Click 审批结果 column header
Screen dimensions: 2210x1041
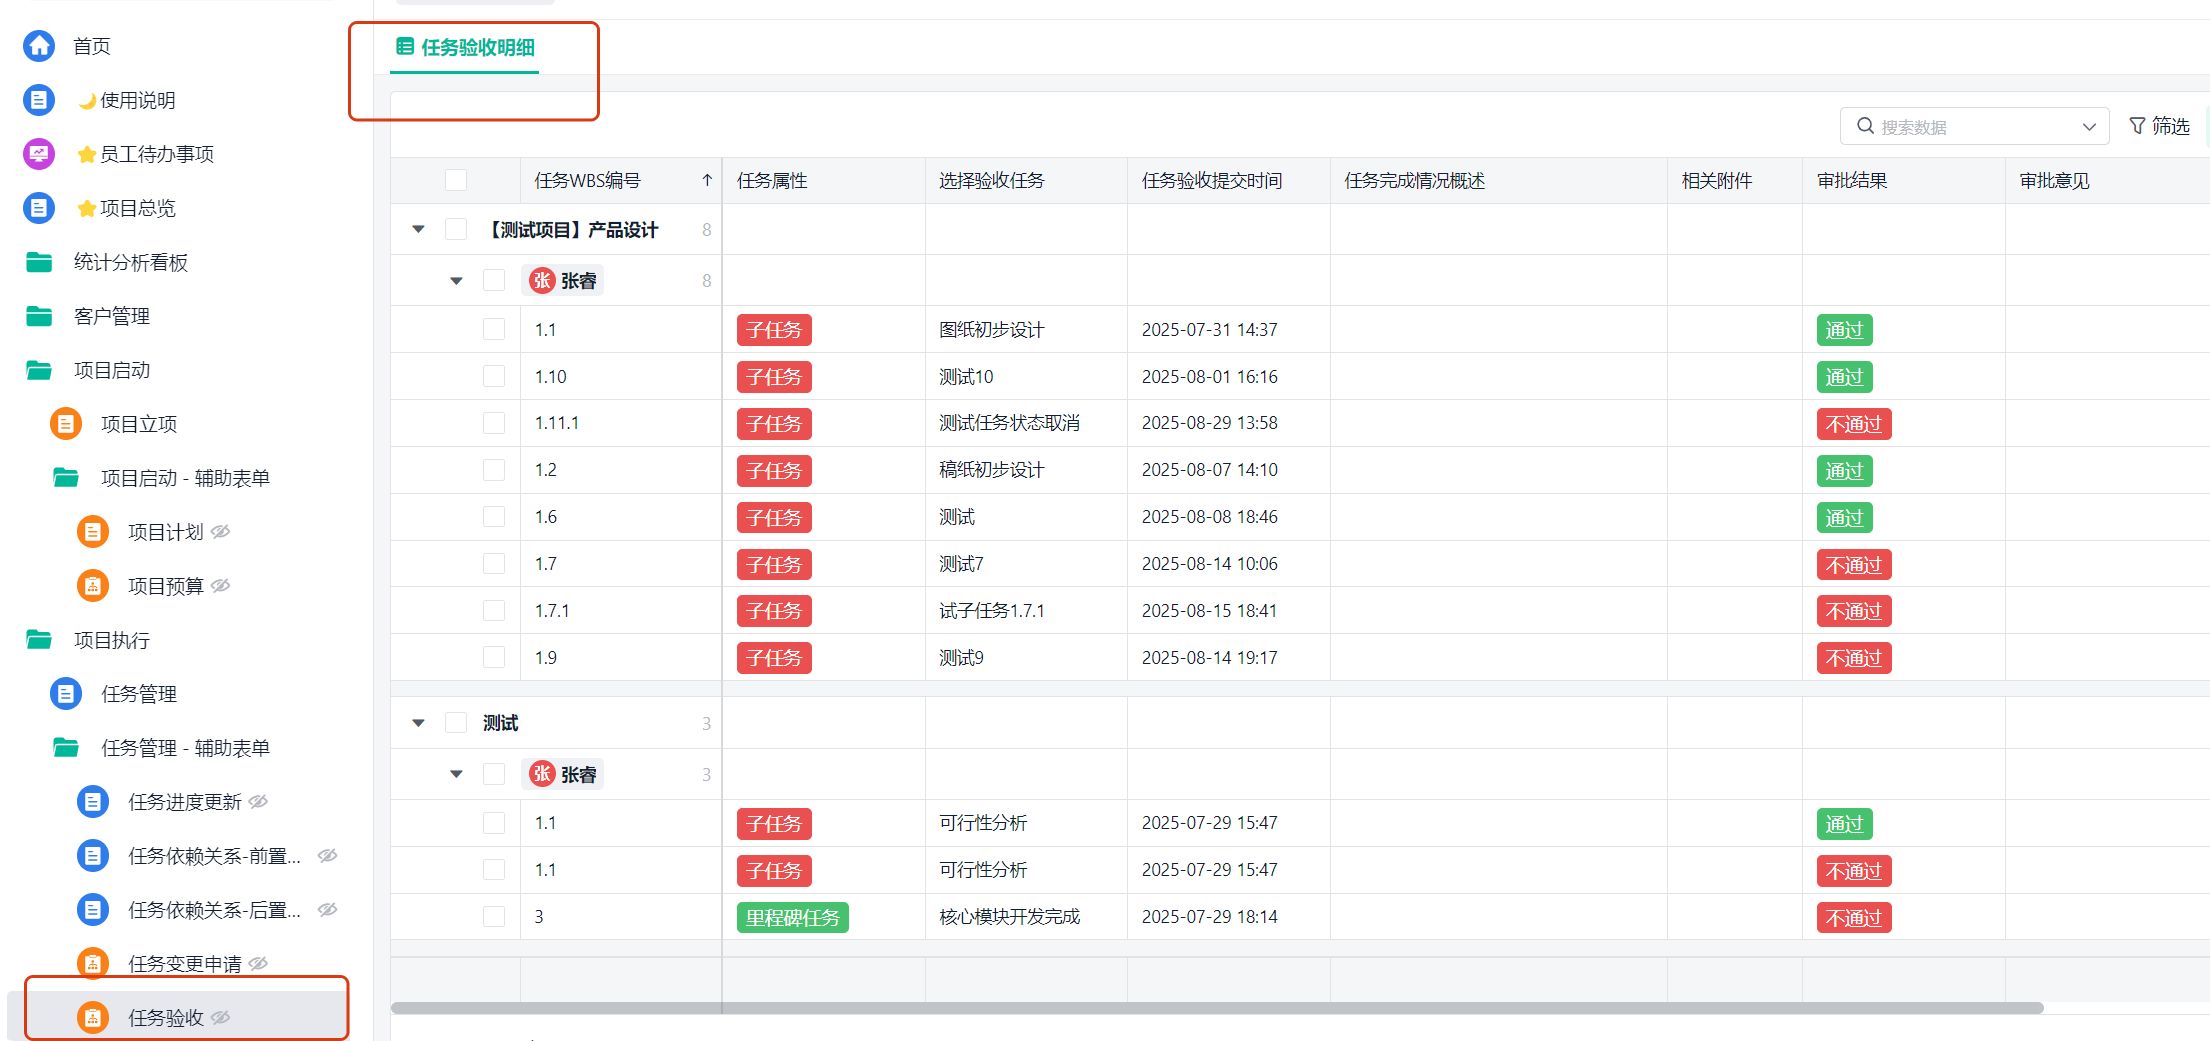pyautogui.click(x=1903, y=181)
